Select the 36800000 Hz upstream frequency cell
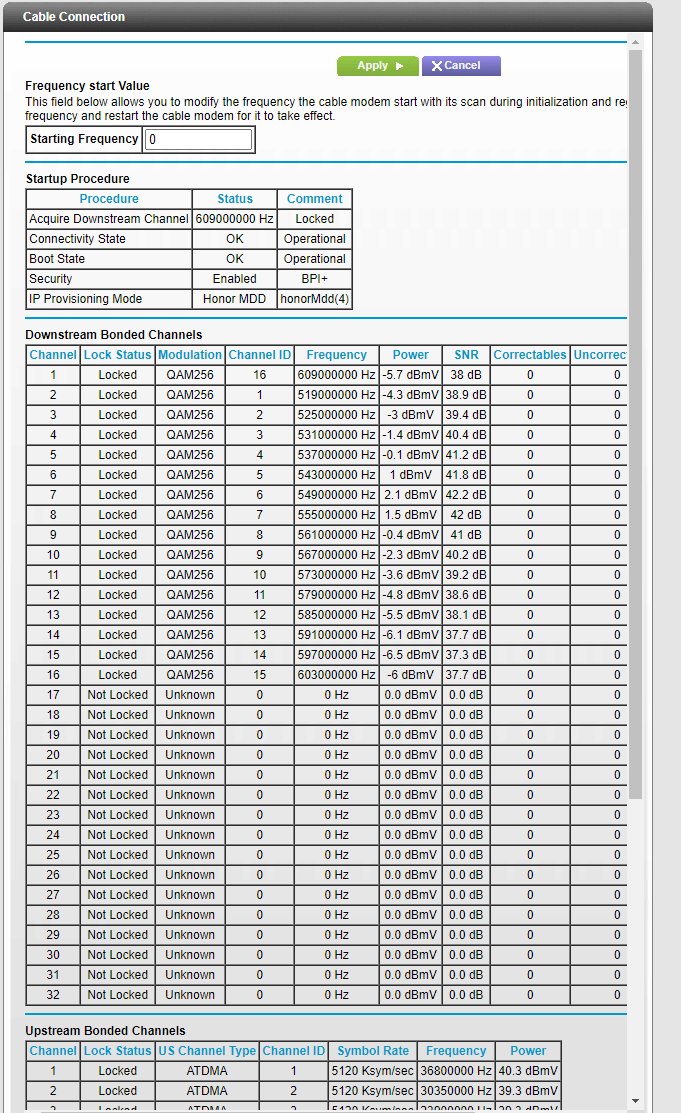 point(455,1071)
